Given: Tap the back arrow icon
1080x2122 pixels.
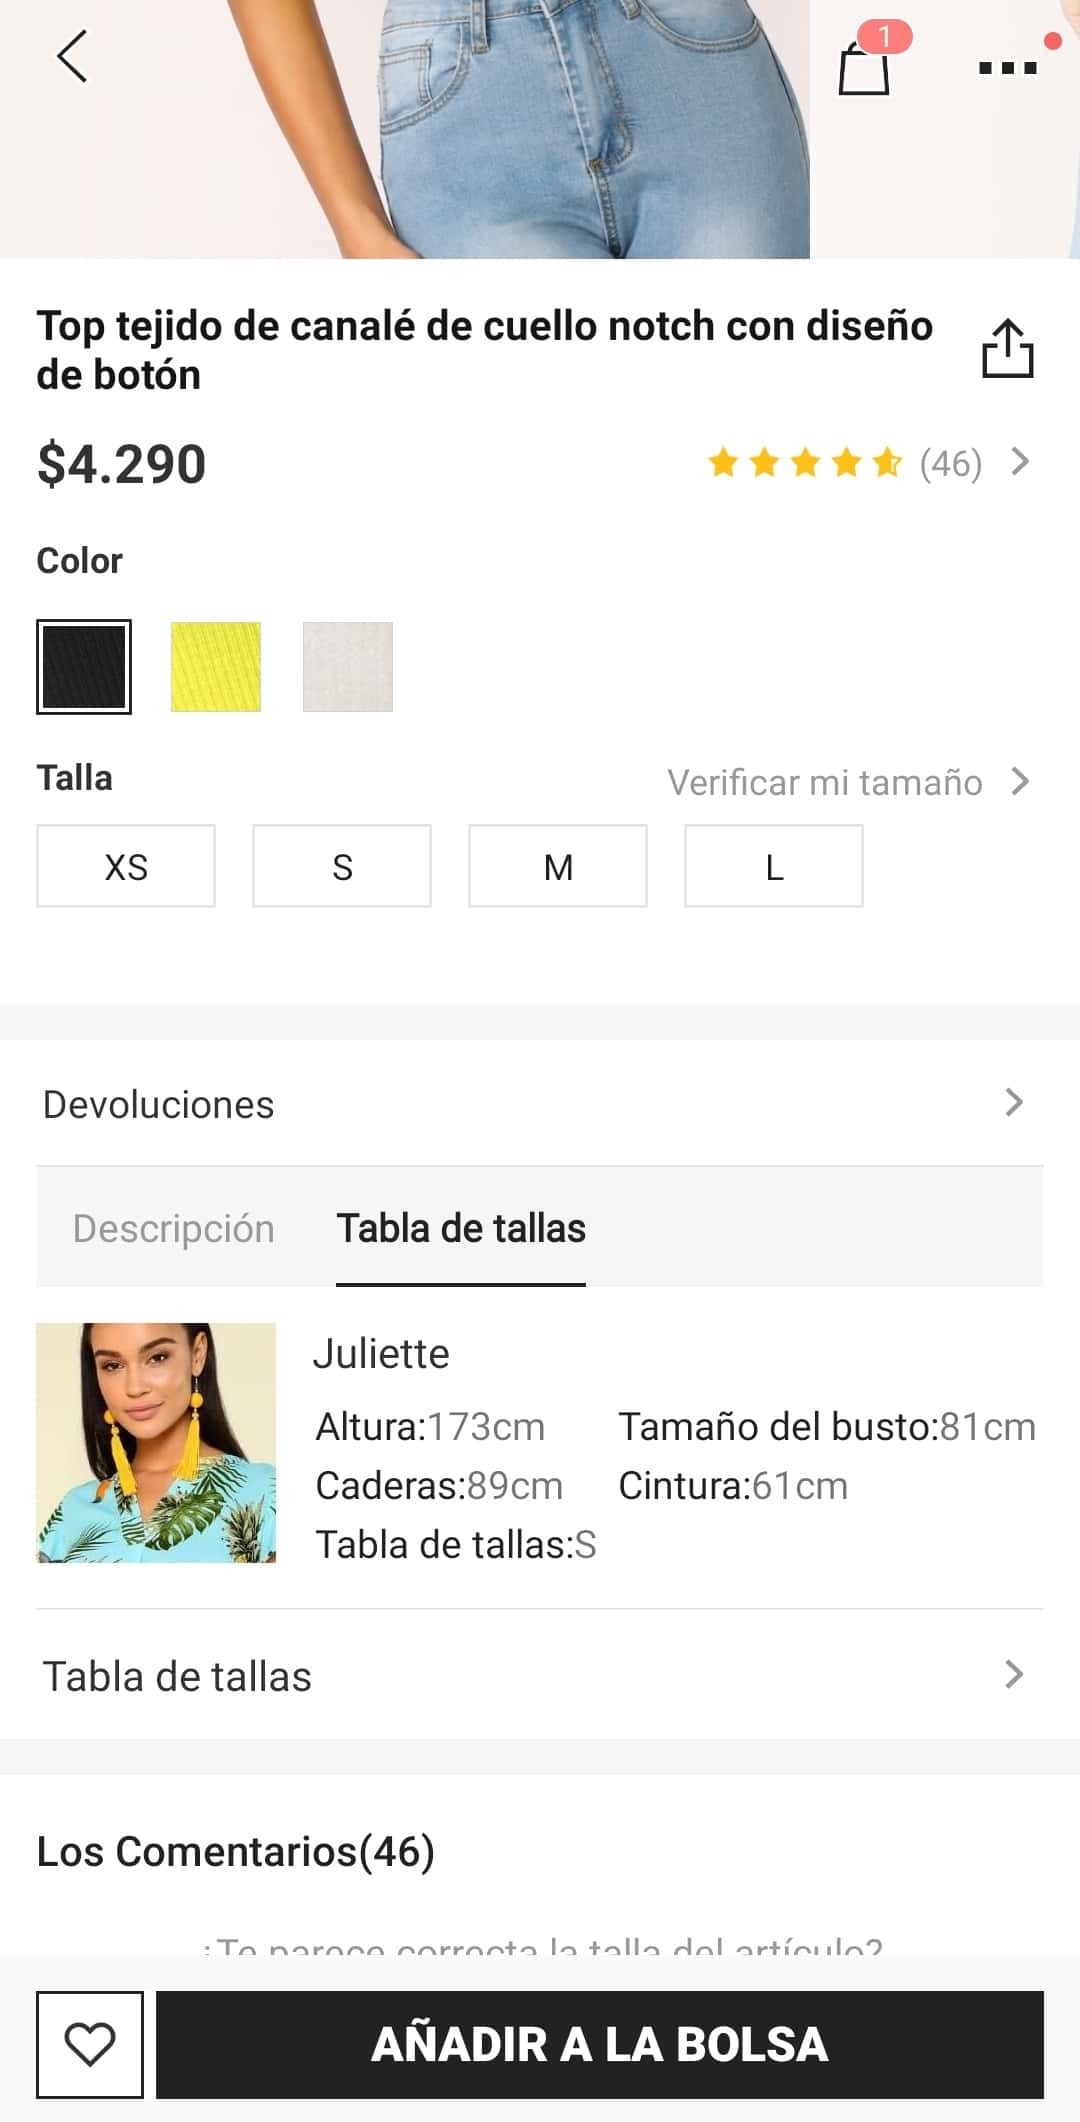Looking at the screenshot, I should tap(72, 56).
